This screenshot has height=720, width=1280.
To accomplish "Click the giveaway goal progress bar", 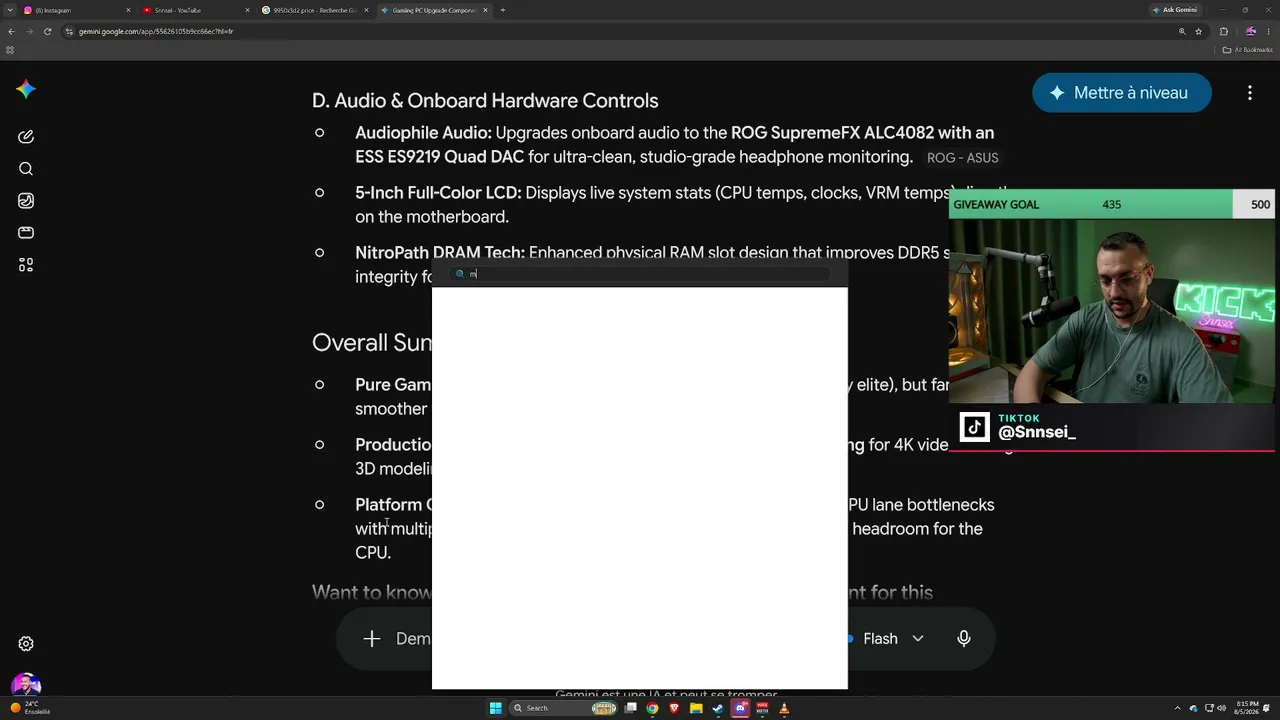I will [x=1111, y=204].
